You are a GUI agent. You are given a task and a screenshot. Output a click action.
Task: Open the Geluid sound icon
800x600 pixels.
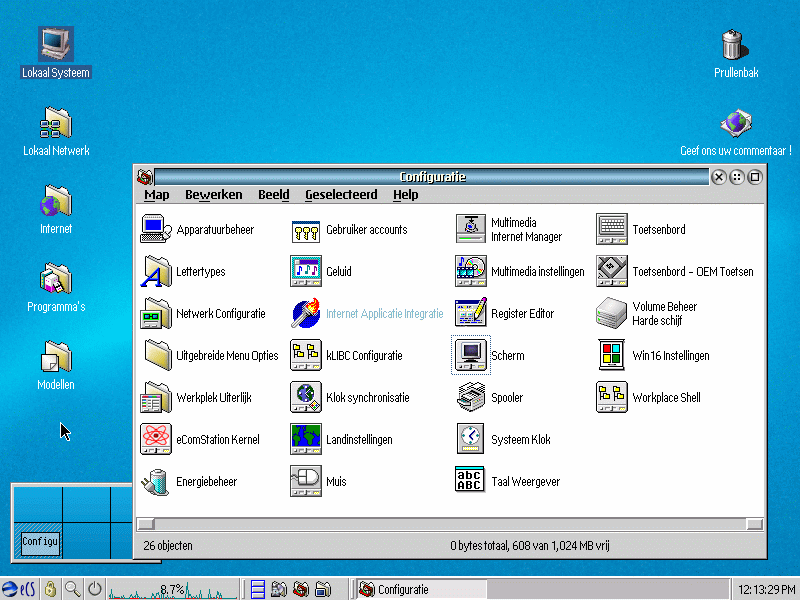(306, 271)
